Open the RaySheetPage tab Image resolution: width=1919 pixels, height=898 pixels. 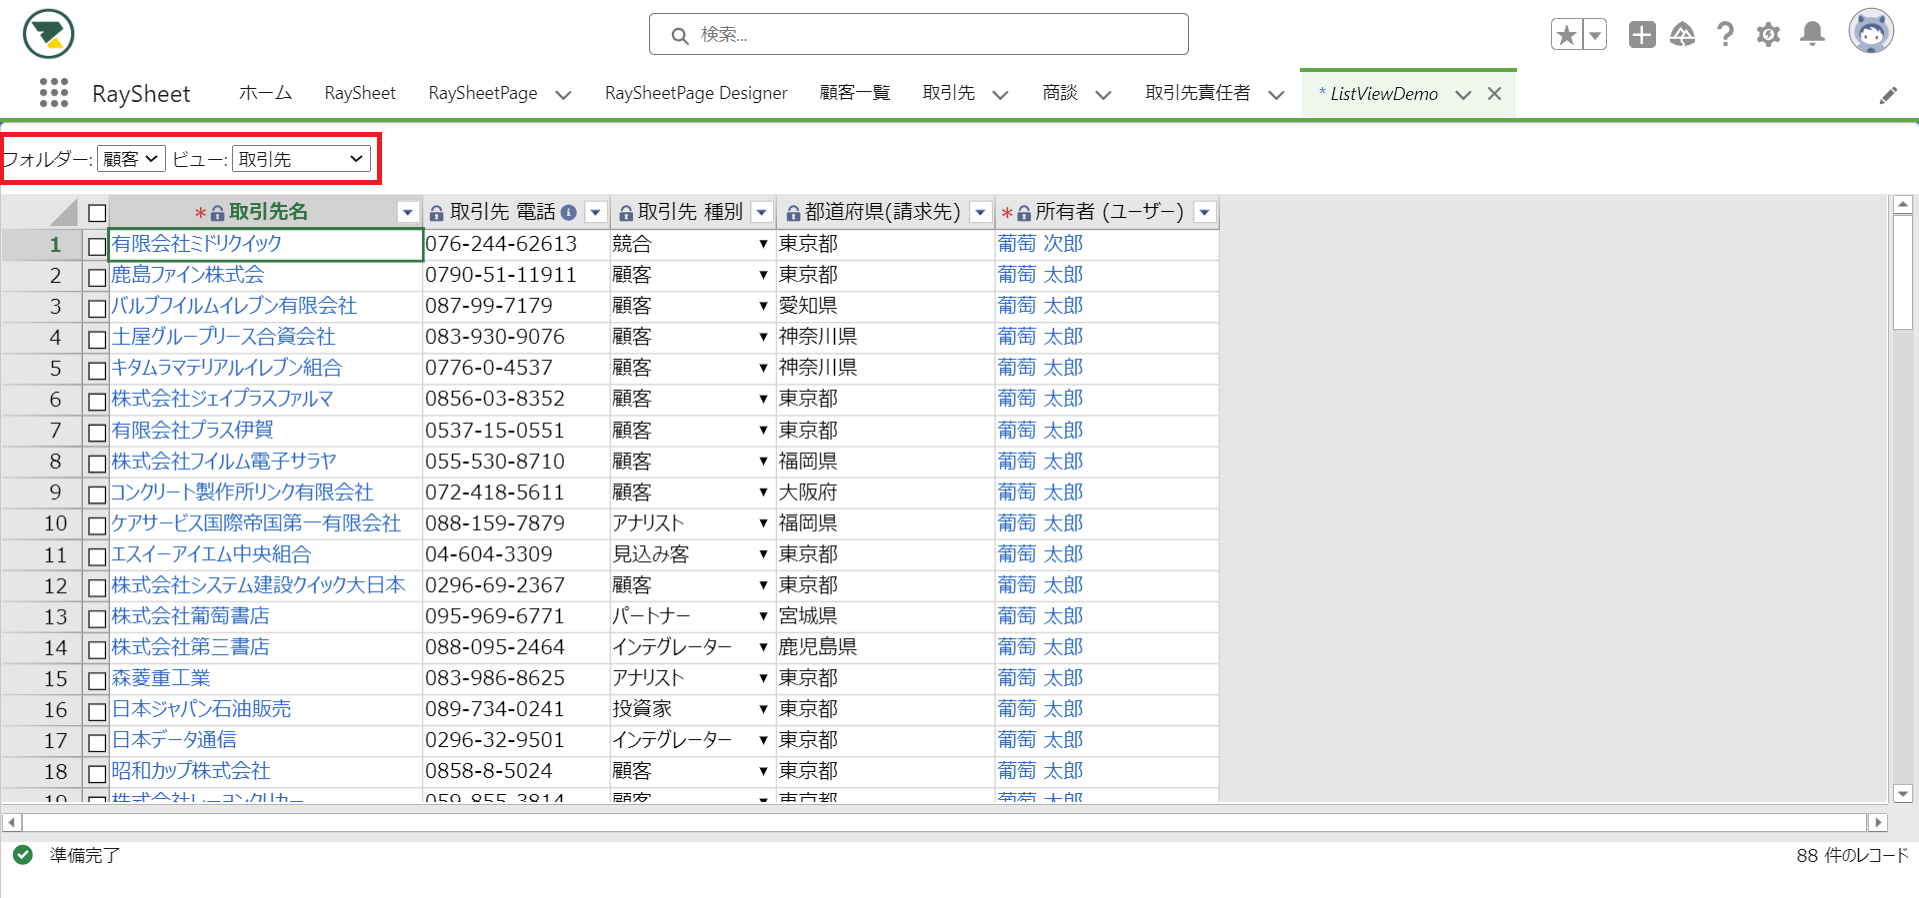pos(482,93)
